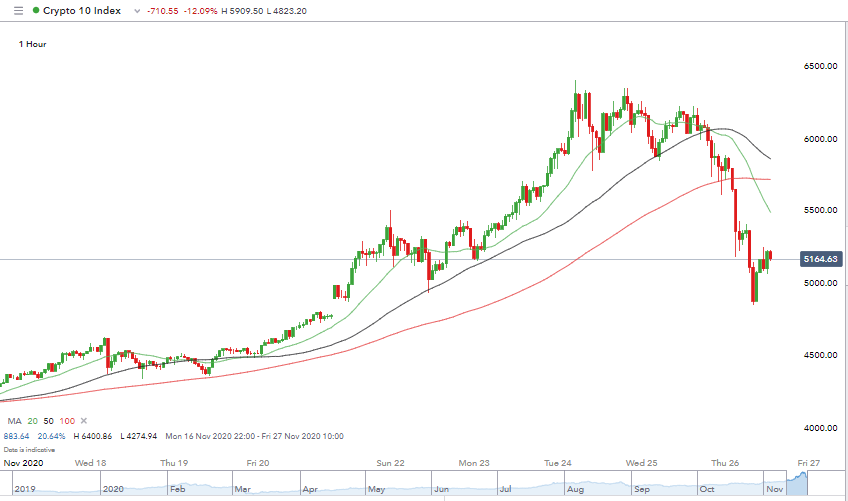
Task: Click the L 4823.20 low value
Action: click(x=287, y=11)
